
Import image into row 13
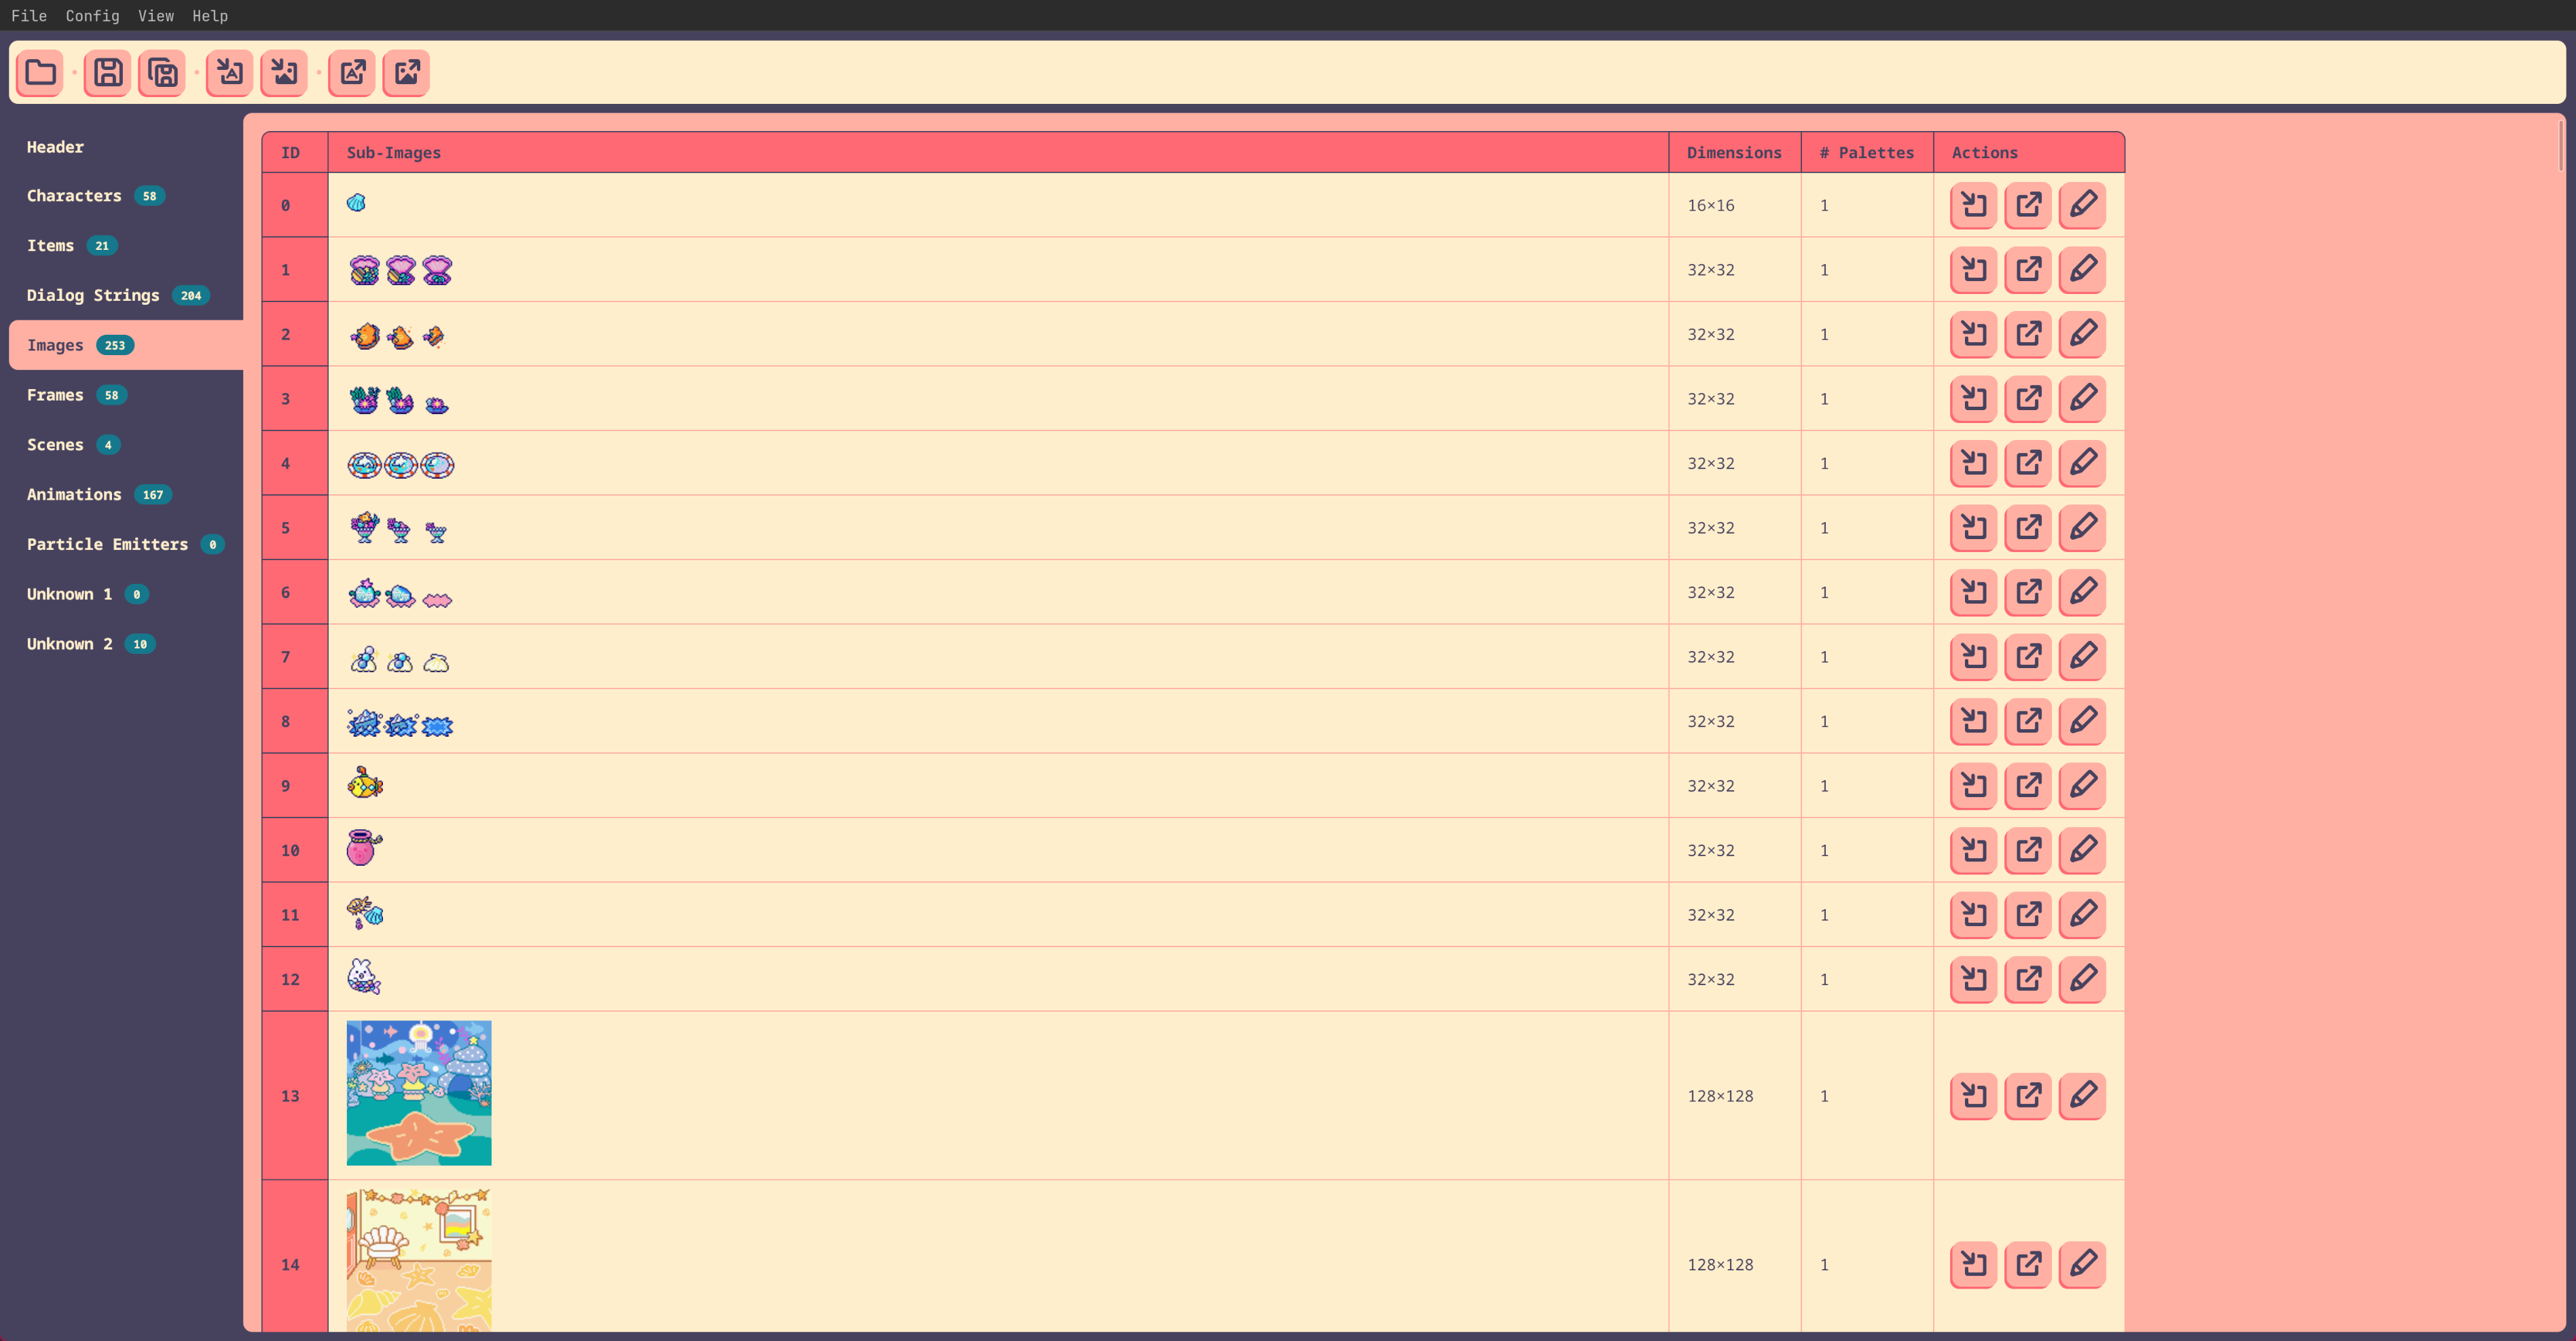click(1974, 1096)
